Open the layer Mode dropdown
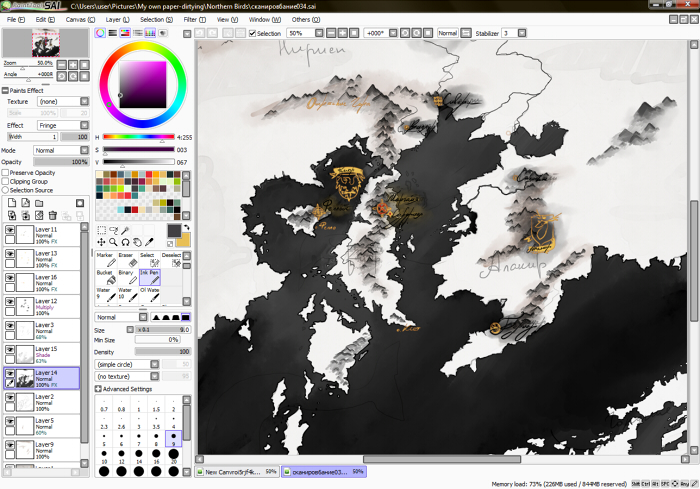 point(61,150)
